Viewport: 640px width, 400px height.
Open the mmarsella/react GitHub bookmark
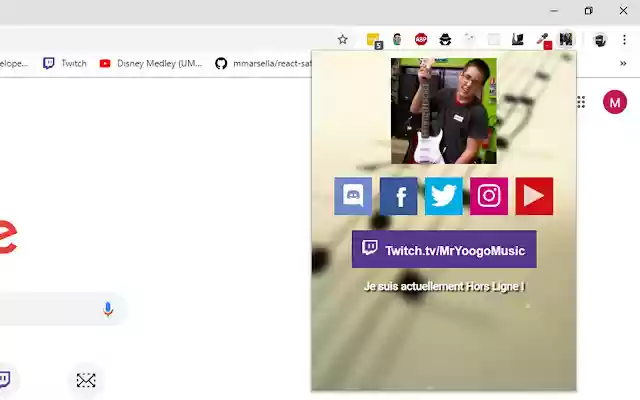[263, 63]
